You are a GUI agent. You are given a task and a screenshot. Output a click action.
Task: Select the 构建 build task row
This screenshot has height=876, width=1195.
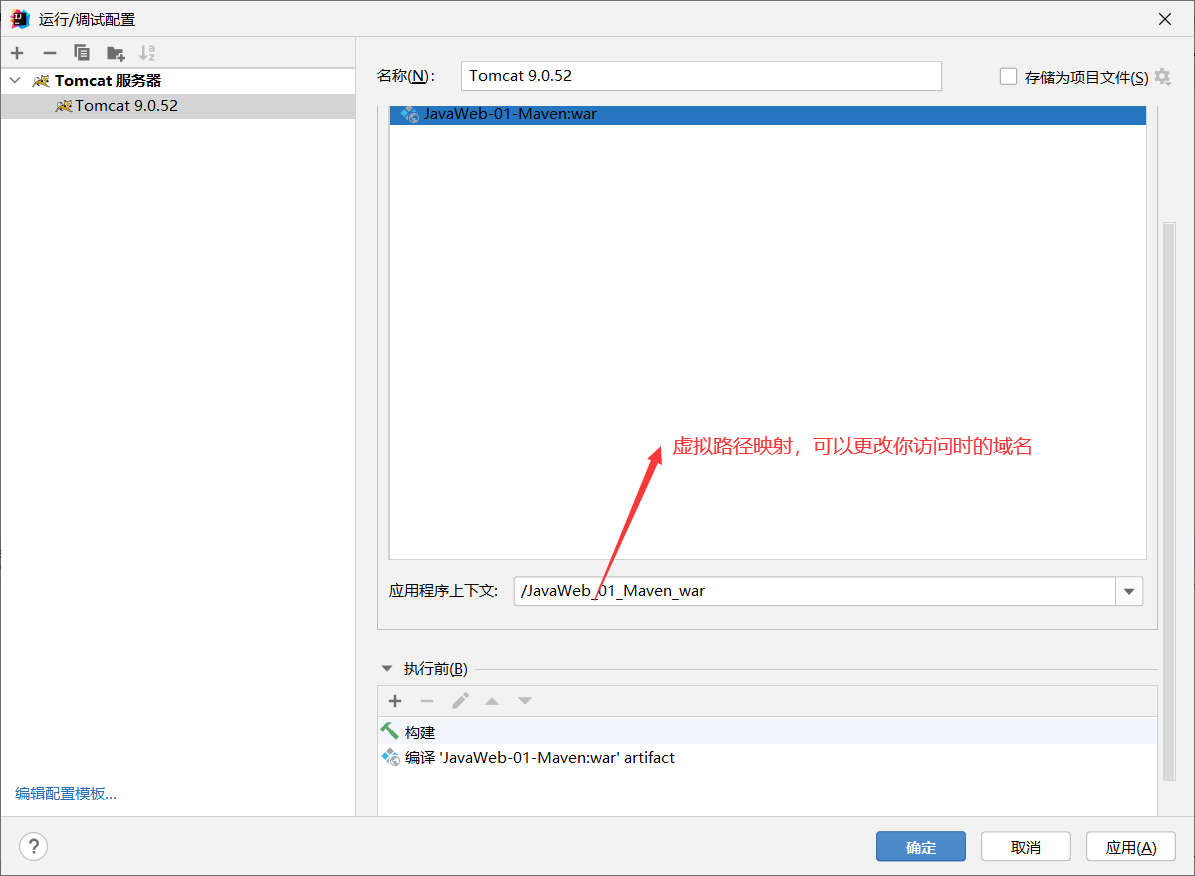[x=767, y=732]
